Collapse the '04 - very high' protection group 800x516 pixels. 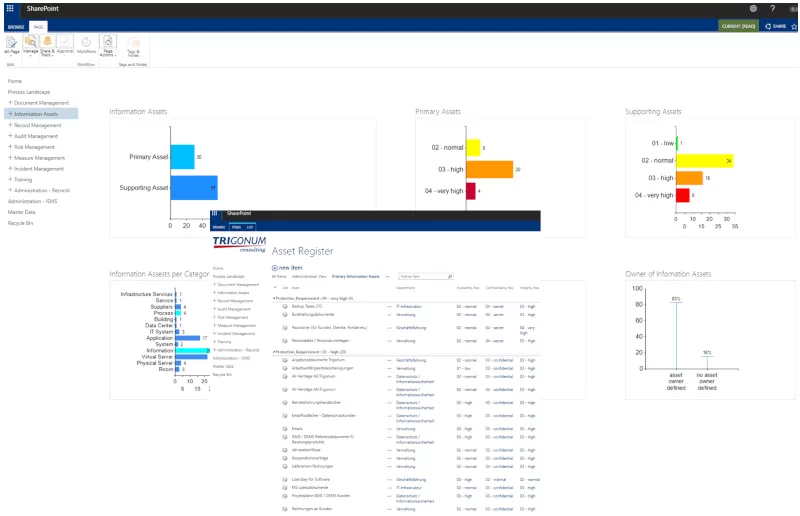click(x=274, y=298)
